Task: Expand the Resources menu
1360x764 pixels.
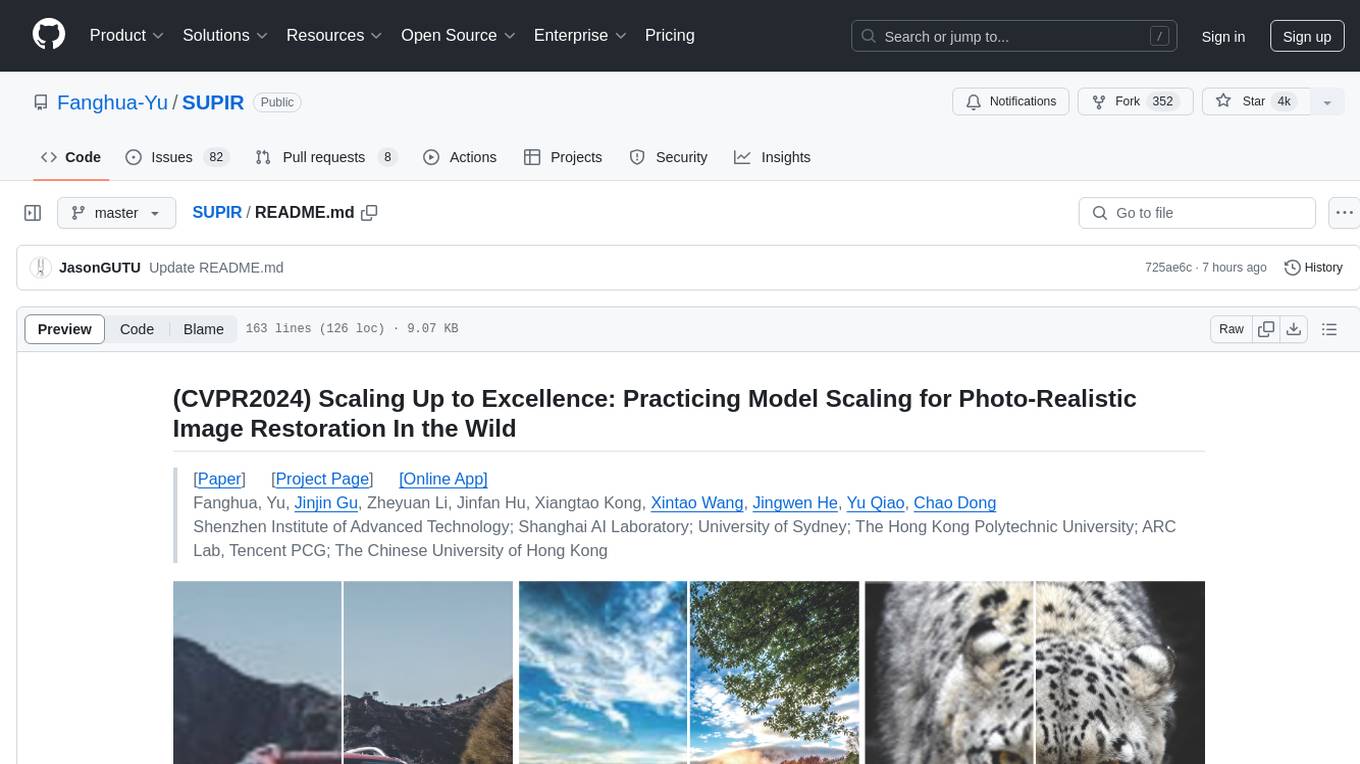Action: point(334,35)
